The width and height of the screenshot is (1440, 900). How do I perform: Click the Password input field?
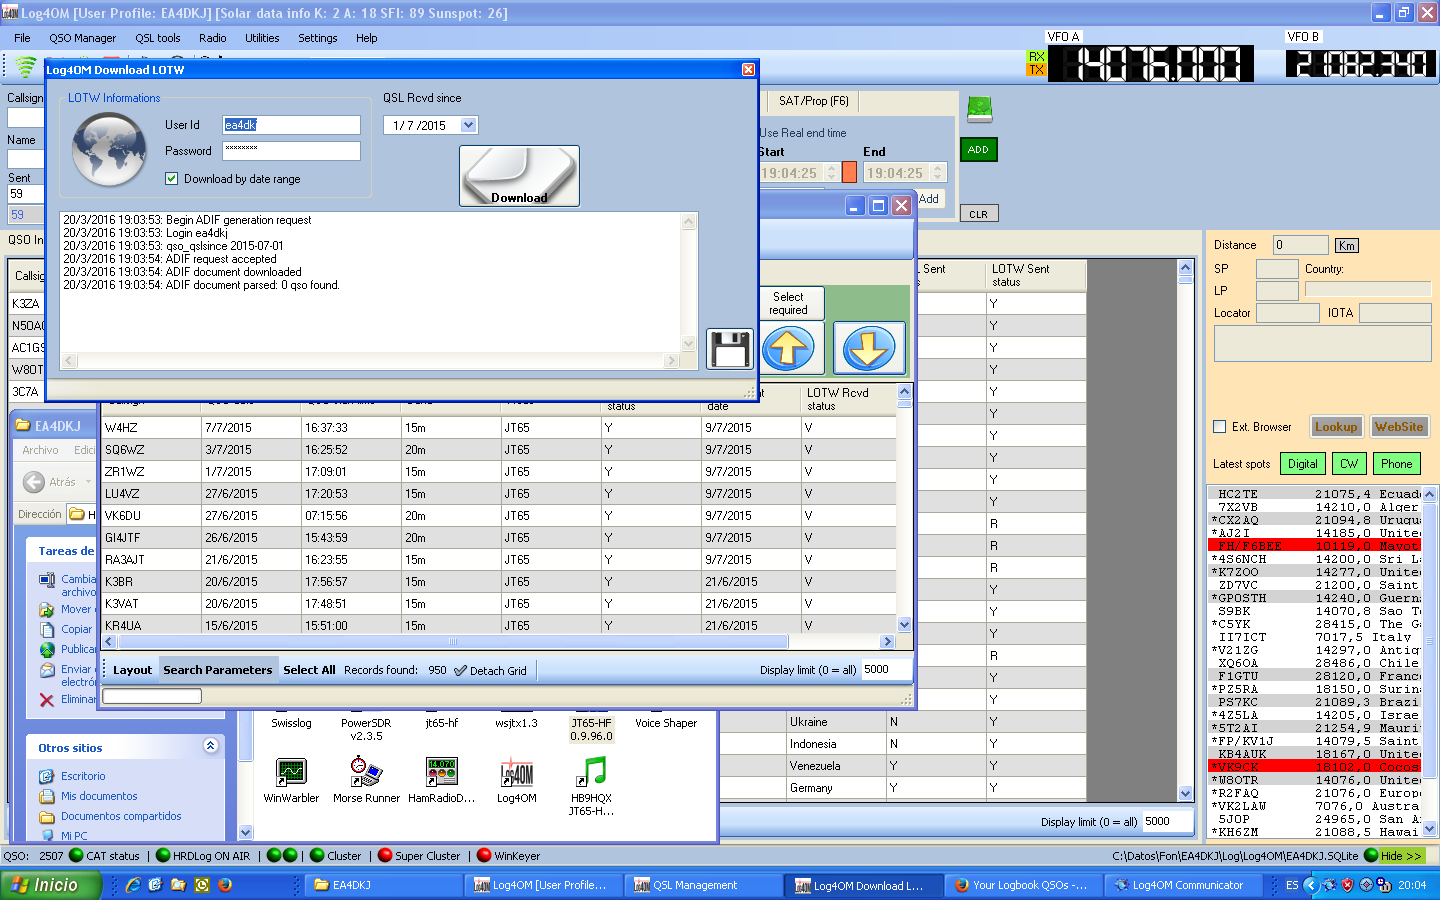pos(291,151)
